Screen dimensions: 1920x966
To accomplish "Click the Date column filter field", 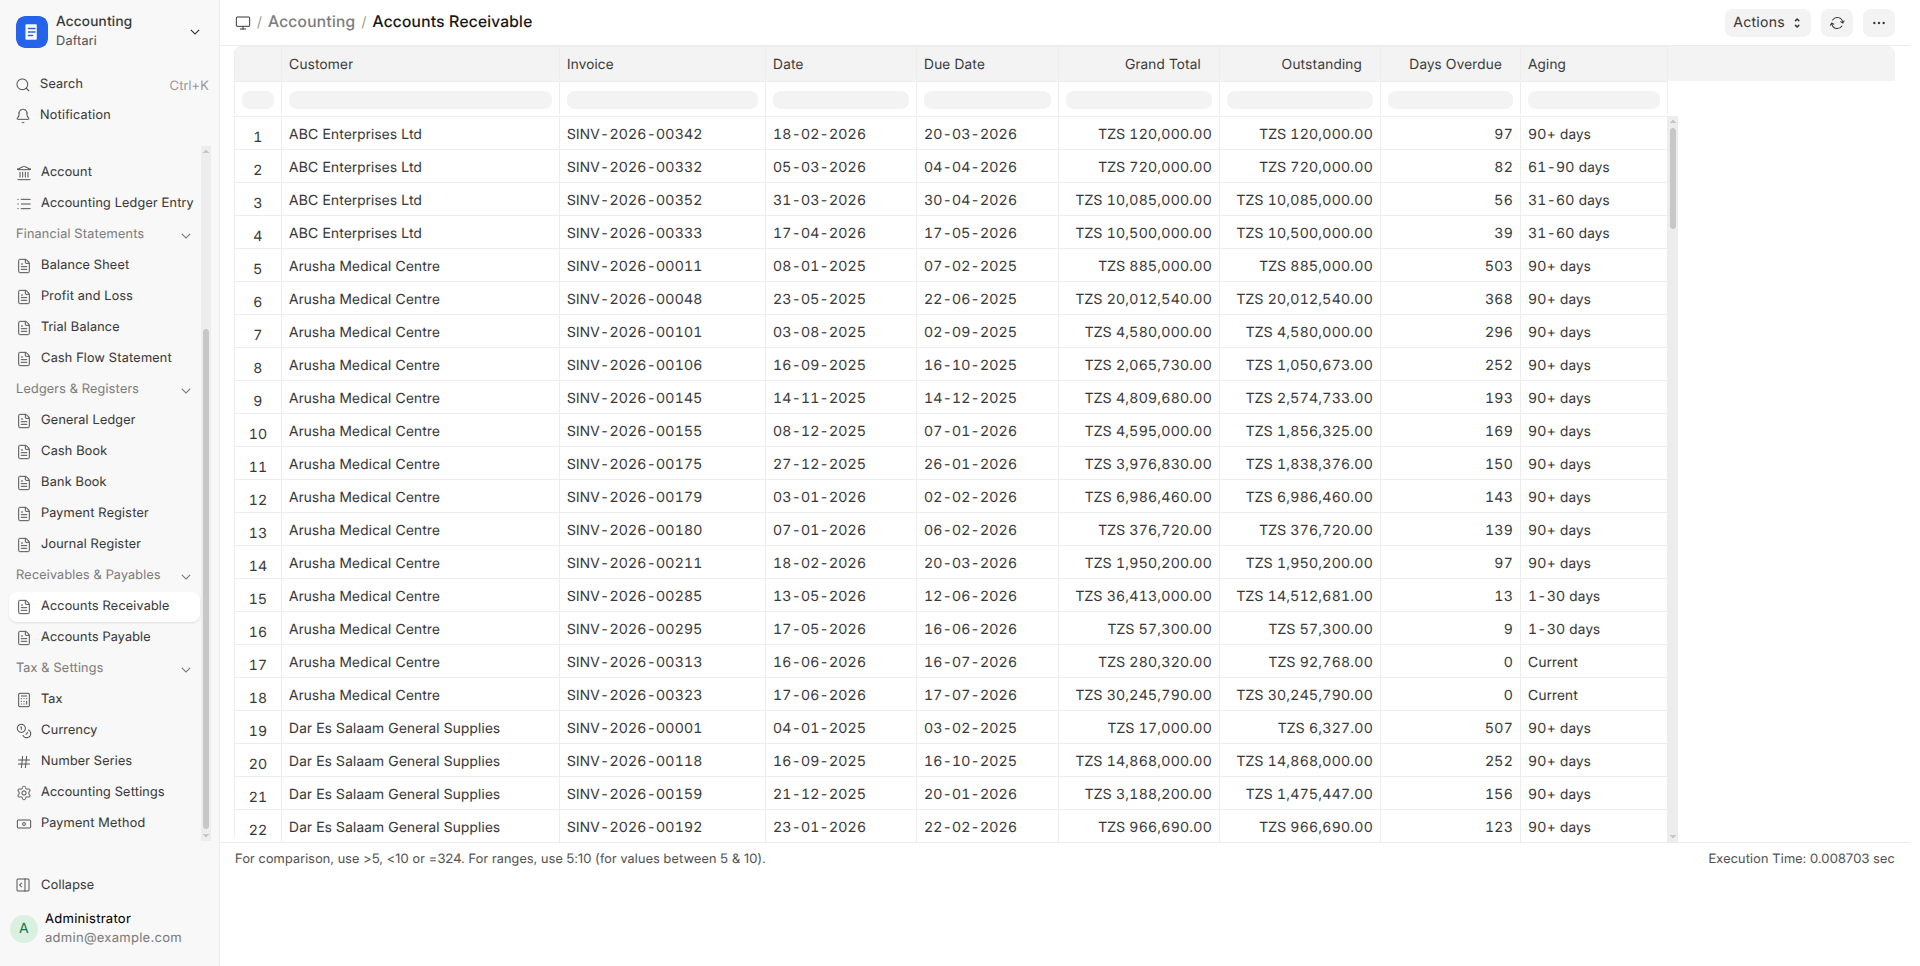I will (841, 100).
